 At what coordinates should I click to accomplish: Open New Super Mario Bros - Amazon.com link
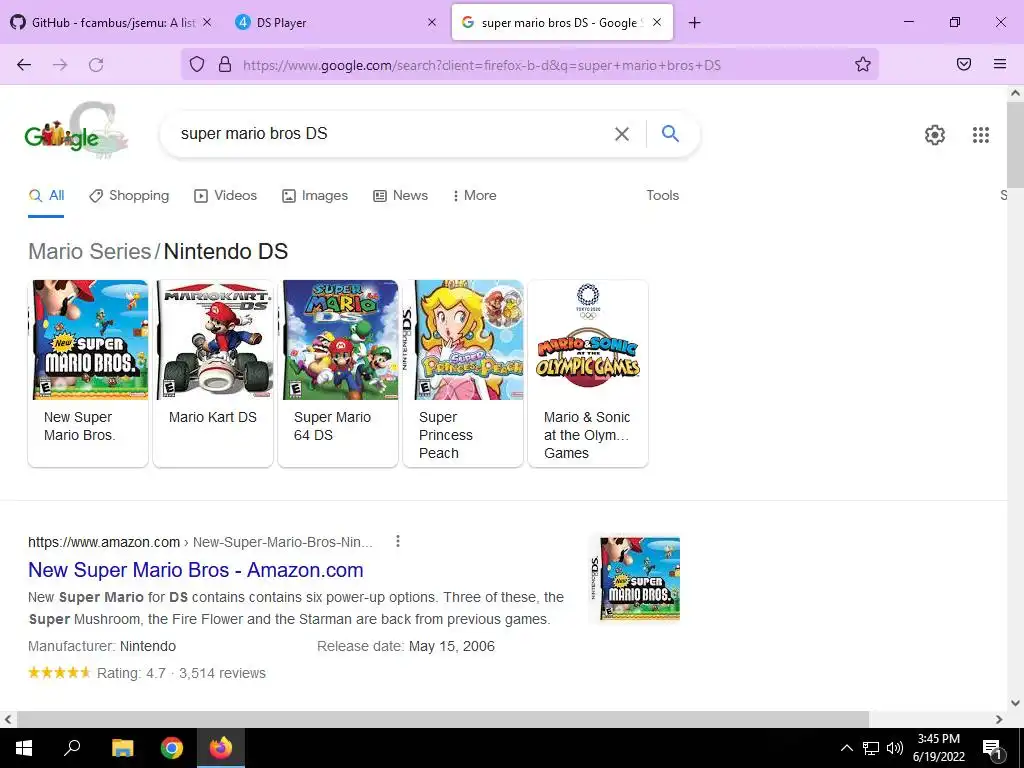coord(196,570)
